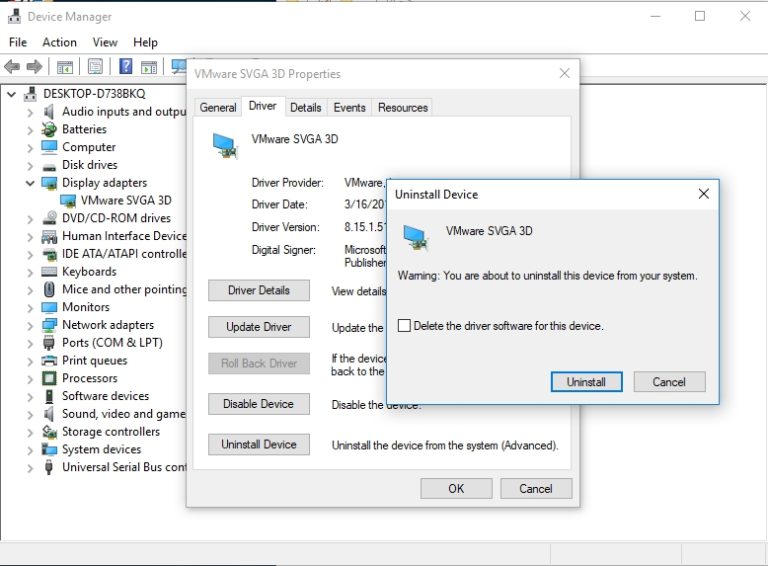Click the Mice and other pointing devices icon
The image size is (768, 566).
(x=49, y=289)
